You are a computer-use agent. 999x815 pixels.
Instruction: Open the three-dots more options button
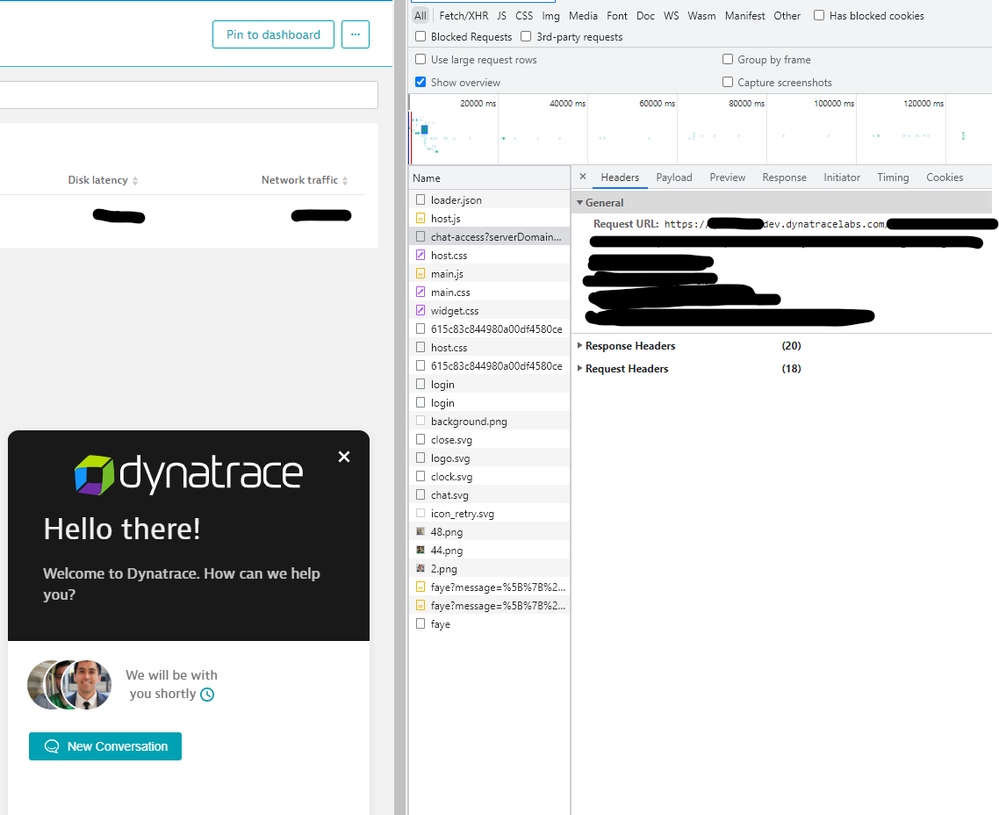click(x=355, y=35)
